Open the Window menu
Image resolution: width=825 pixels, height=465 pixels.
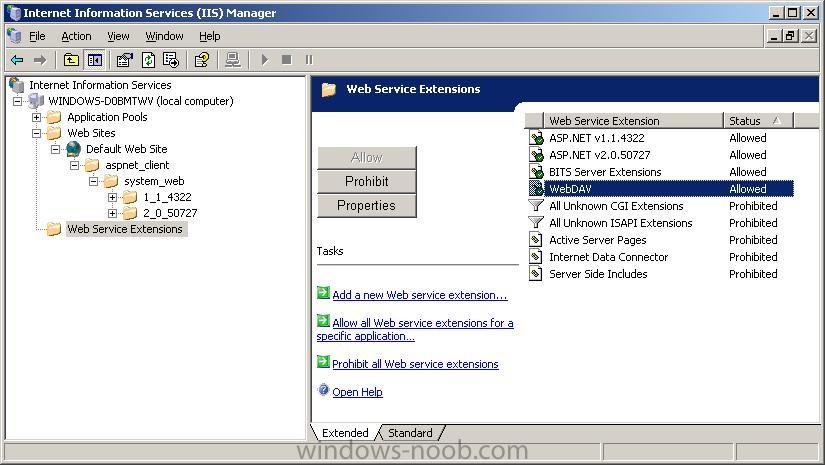tap(164, 36)
